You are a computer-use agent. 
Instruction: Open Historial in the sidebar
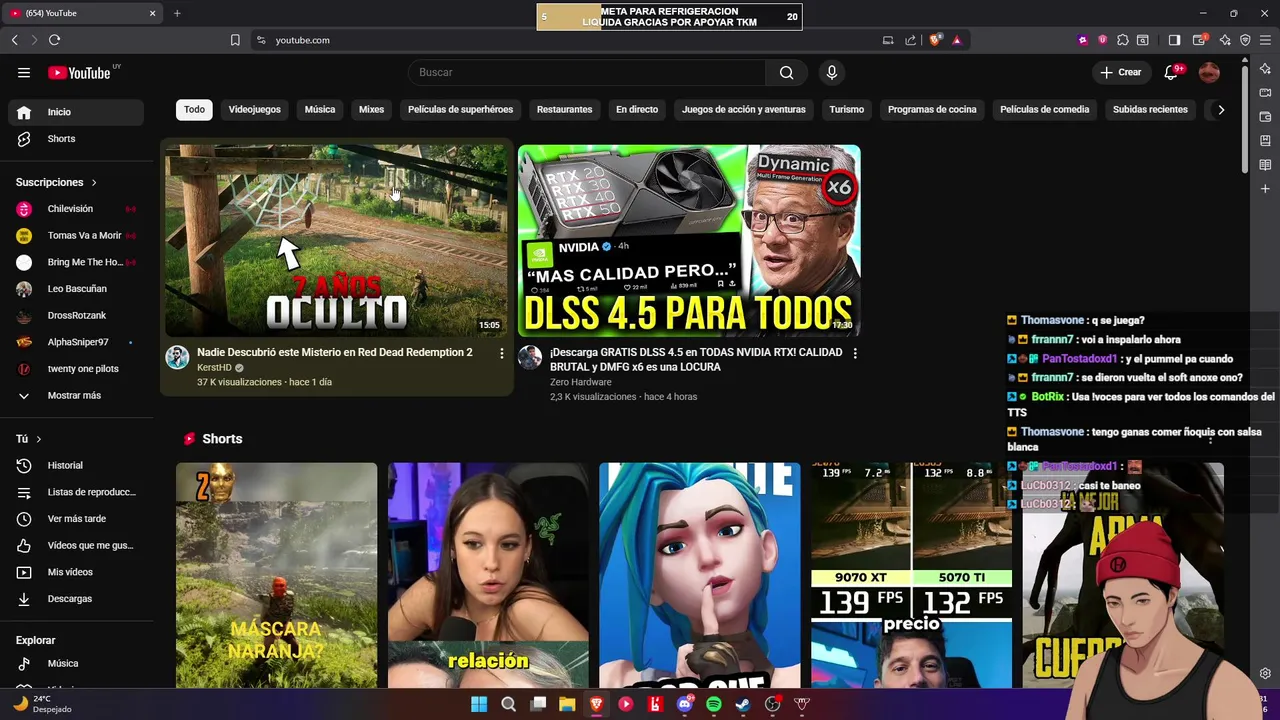76,465
